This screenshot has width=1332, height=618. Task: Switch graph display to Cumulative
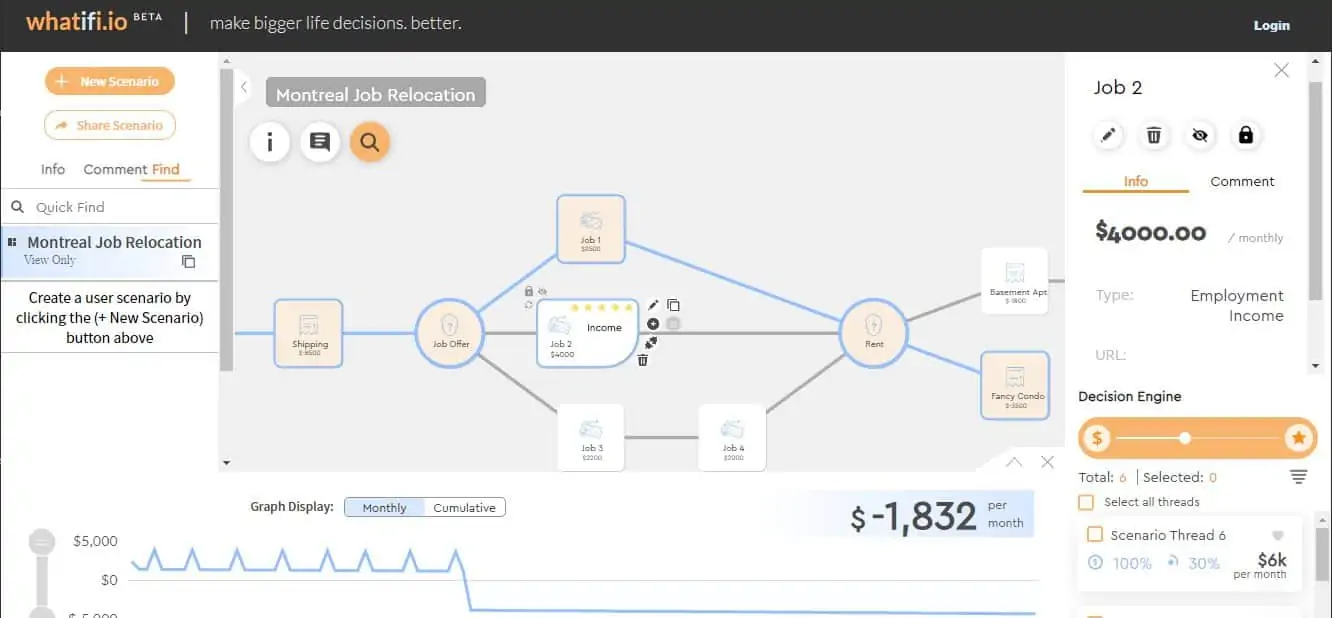pyautogui.click(x=464, y=508)
